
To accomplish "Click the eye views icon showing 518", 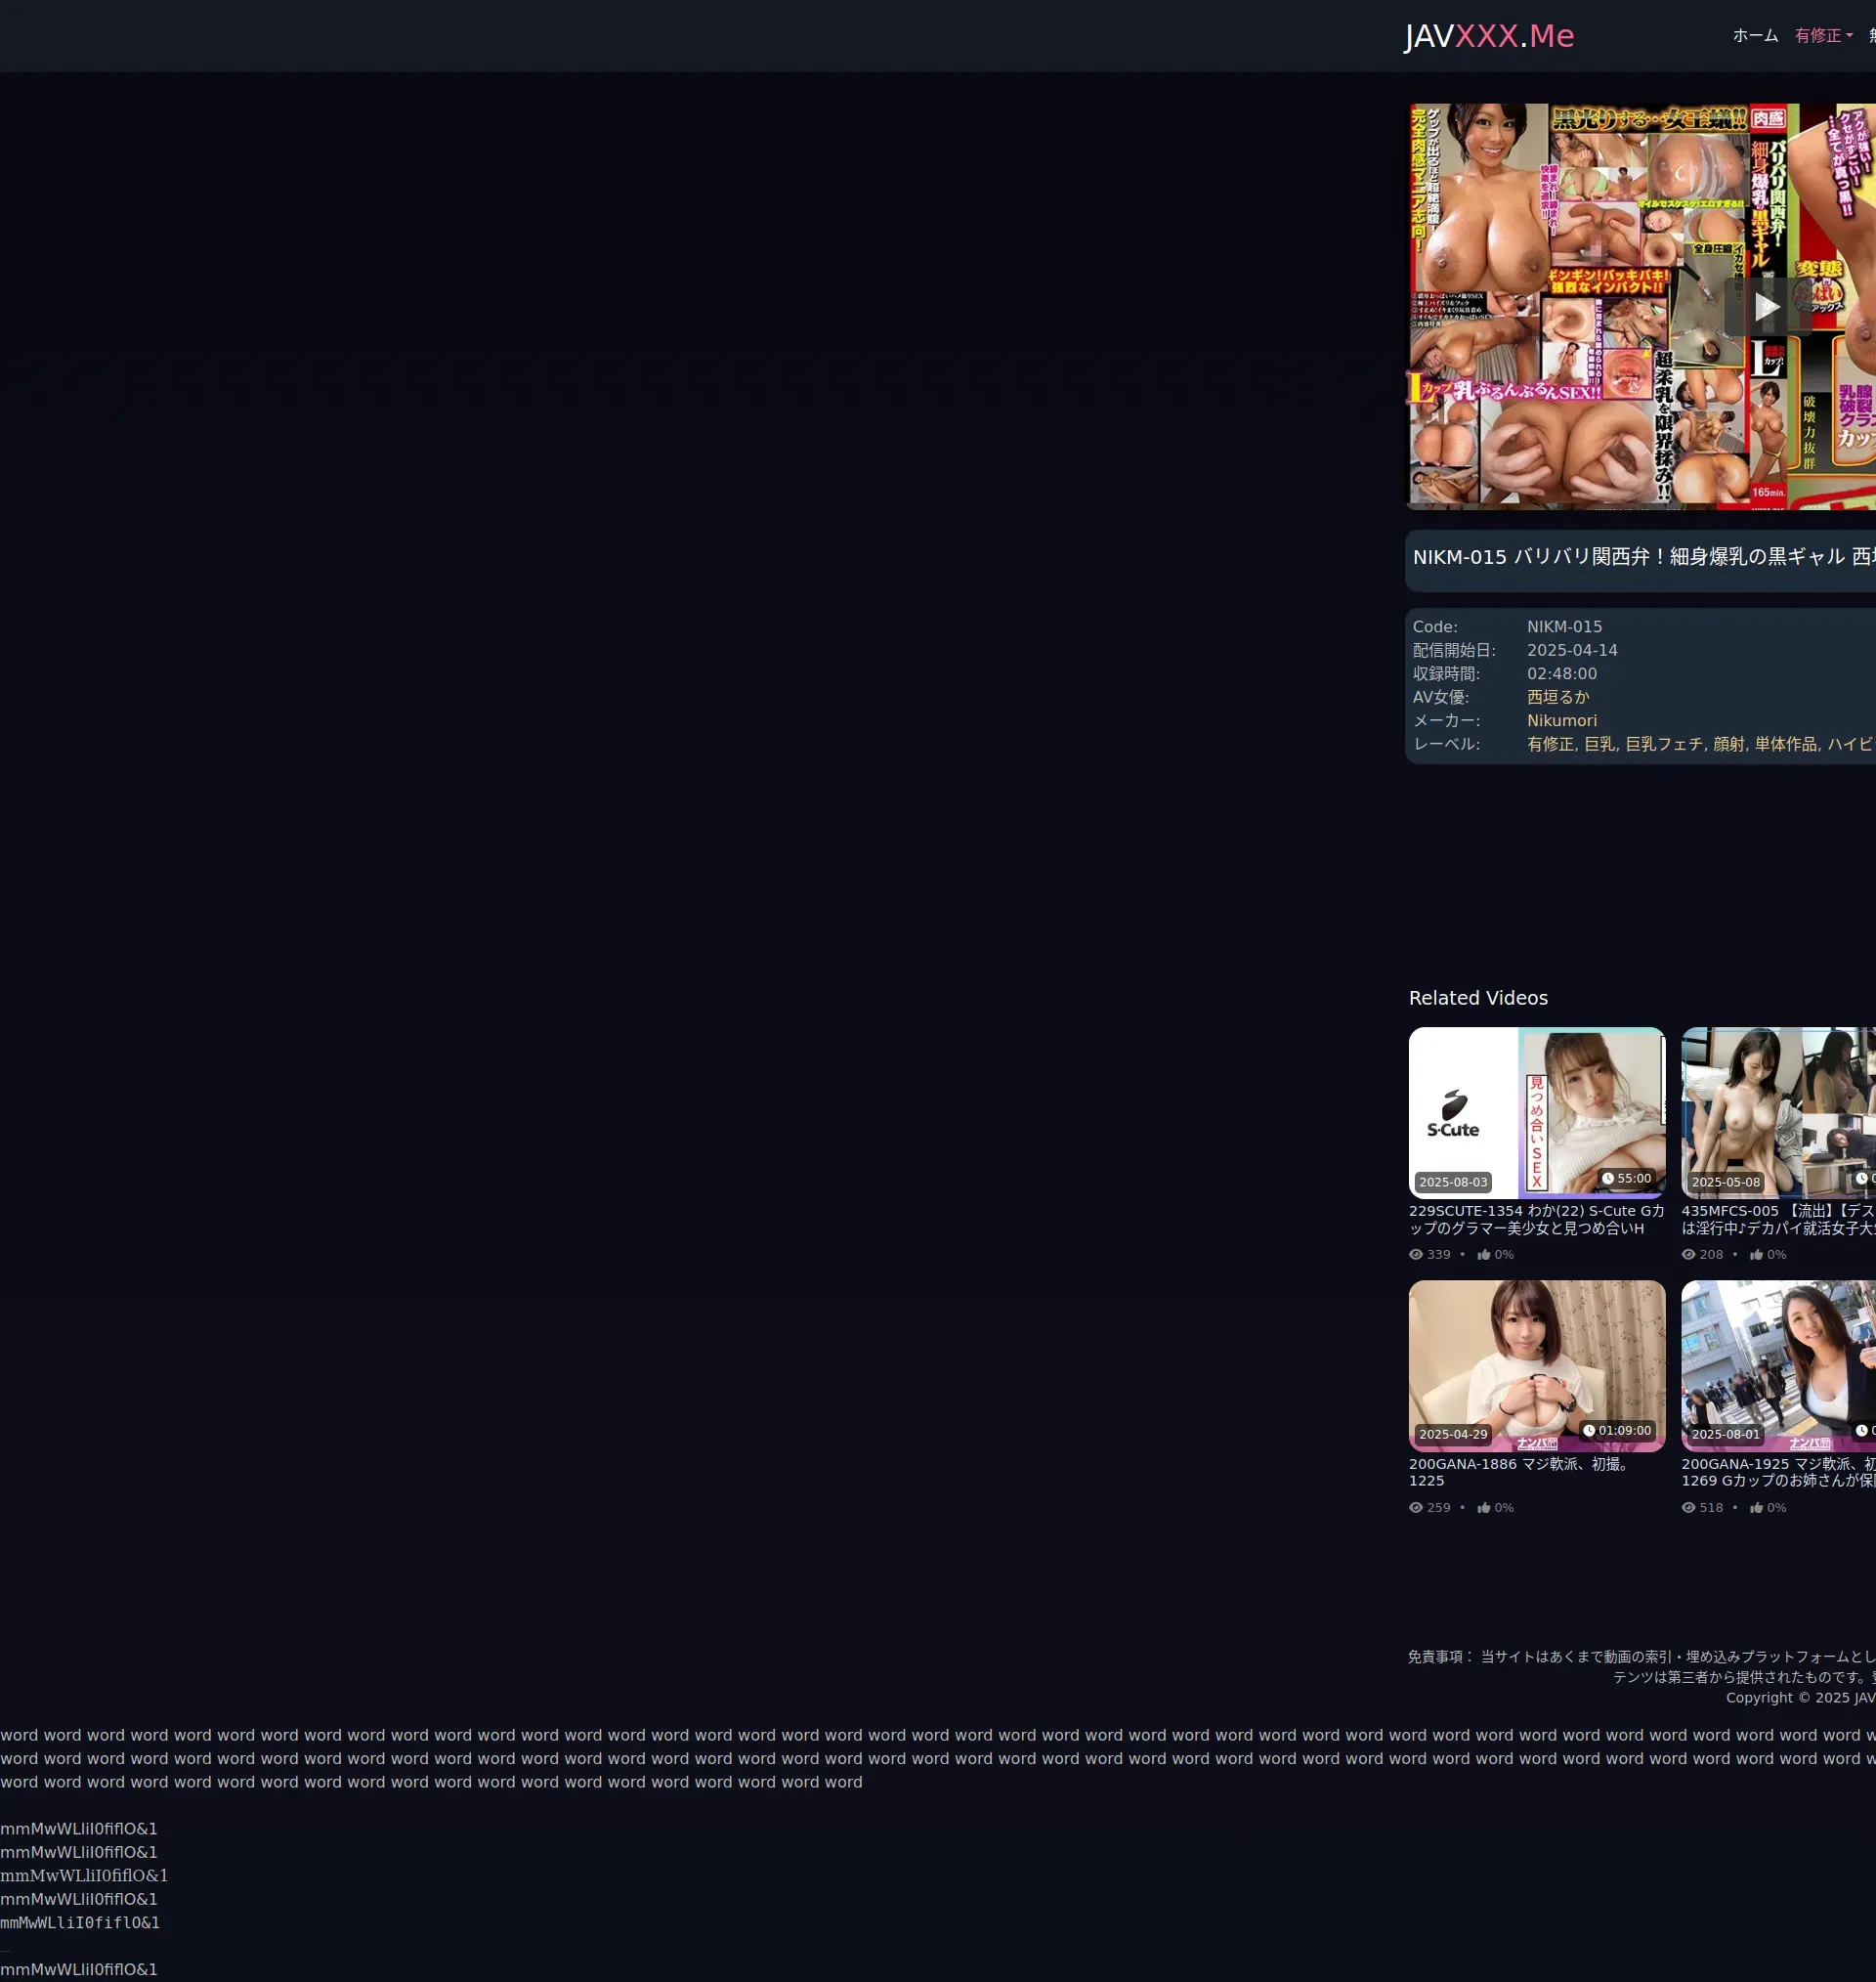I will (1688, 1507).
